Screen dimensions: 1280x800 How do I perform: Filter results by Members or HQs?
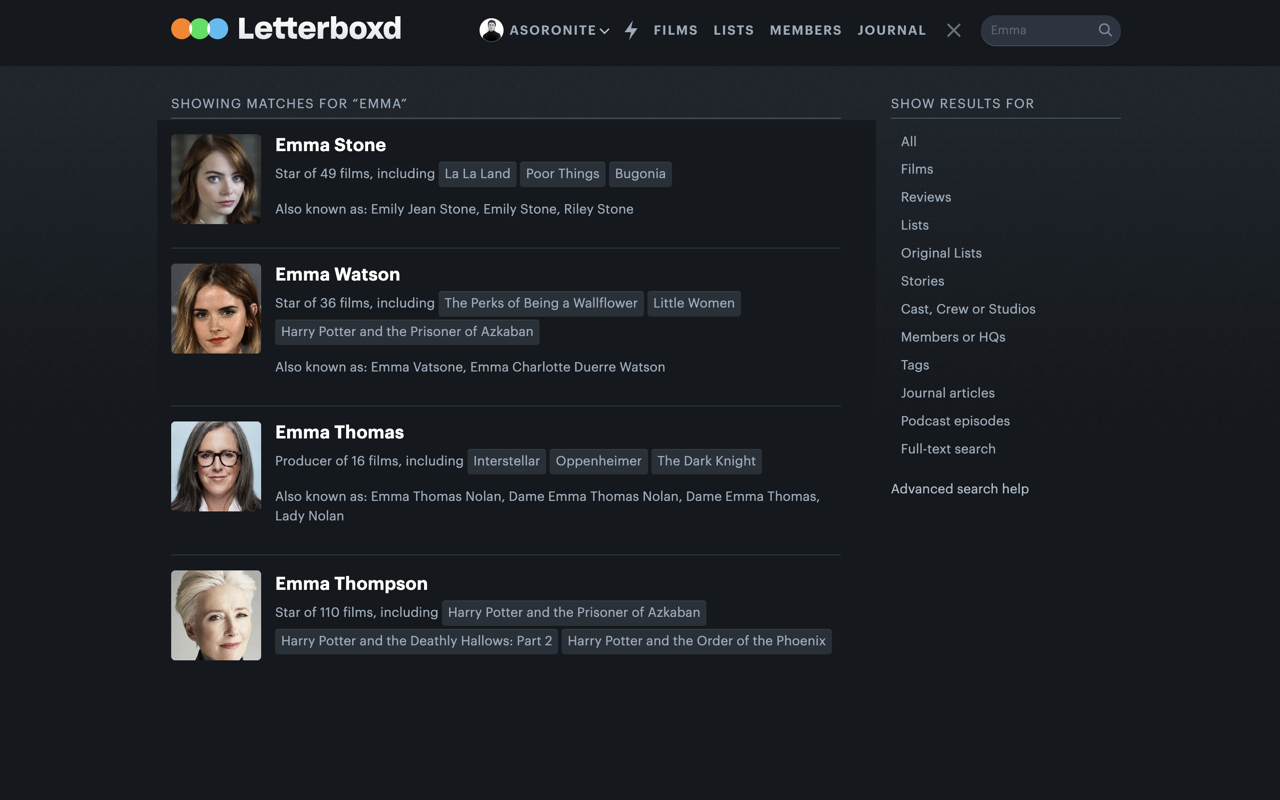coord(953,338)
